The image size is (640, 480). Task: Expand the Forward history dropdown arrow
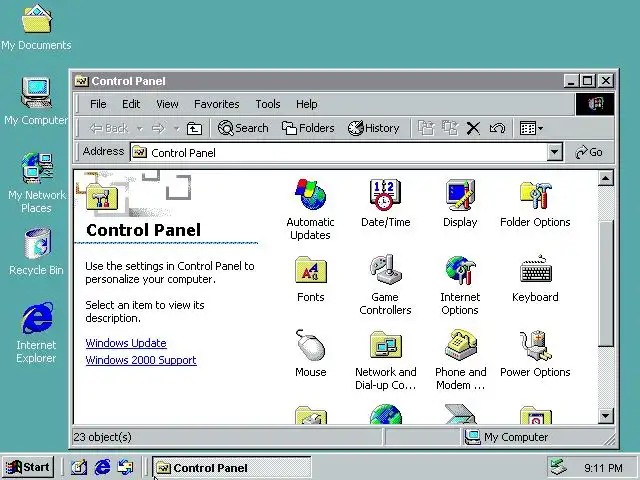pyautogui.click(x=176, y=129)
